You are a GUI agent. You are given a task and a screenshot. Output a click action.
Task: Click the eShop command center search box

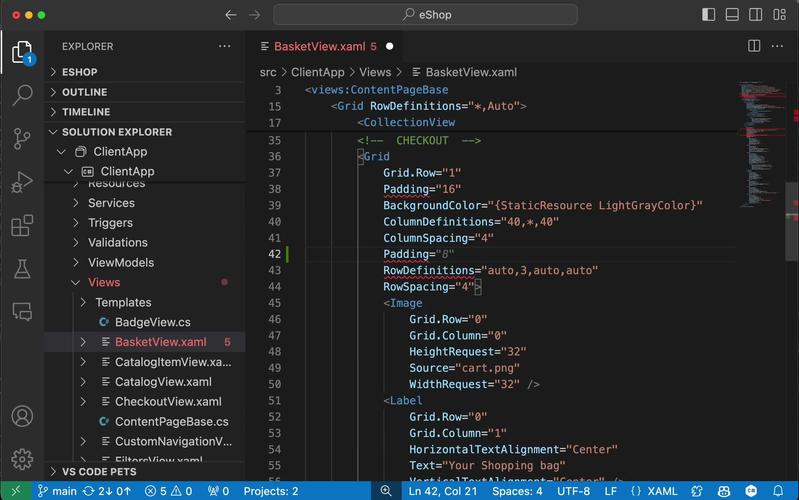click(425, 15)
